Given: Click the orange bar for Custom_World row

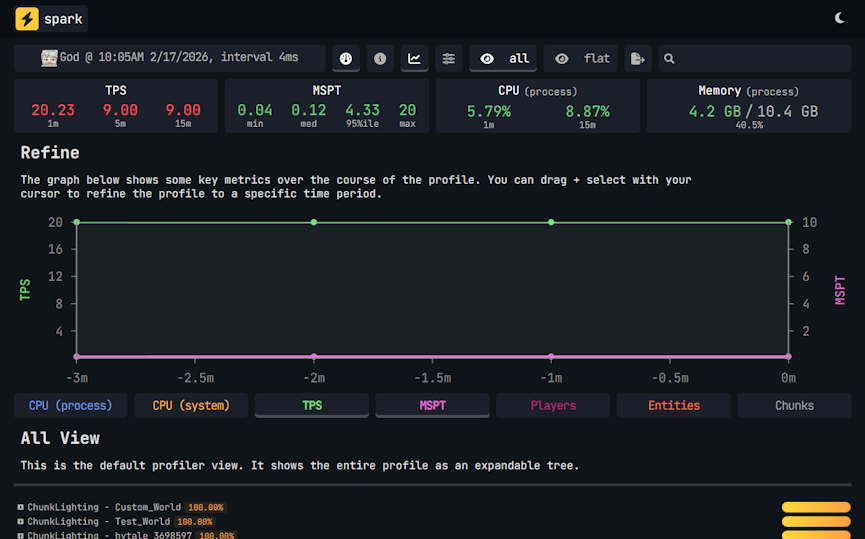Looking at the screenshot, I should (x=816, y=507).
